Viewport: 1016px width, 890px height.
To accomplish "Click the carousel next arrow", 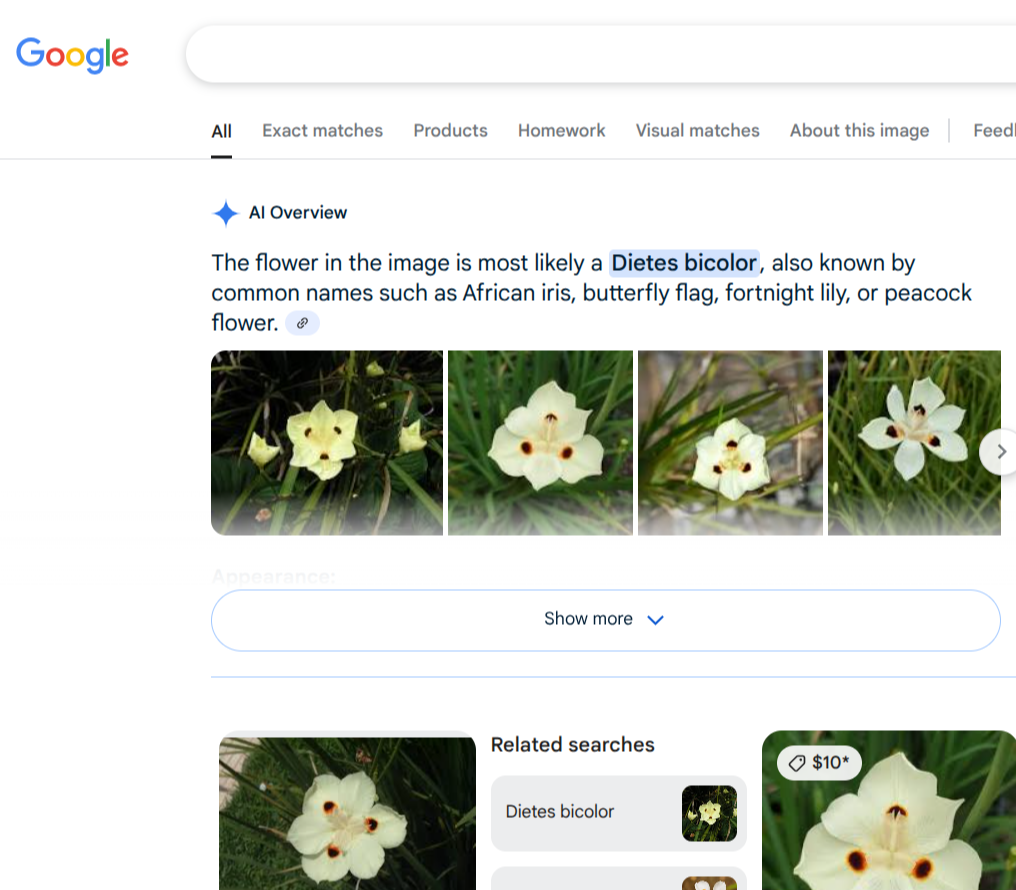I will click(x=1000, y=451).
